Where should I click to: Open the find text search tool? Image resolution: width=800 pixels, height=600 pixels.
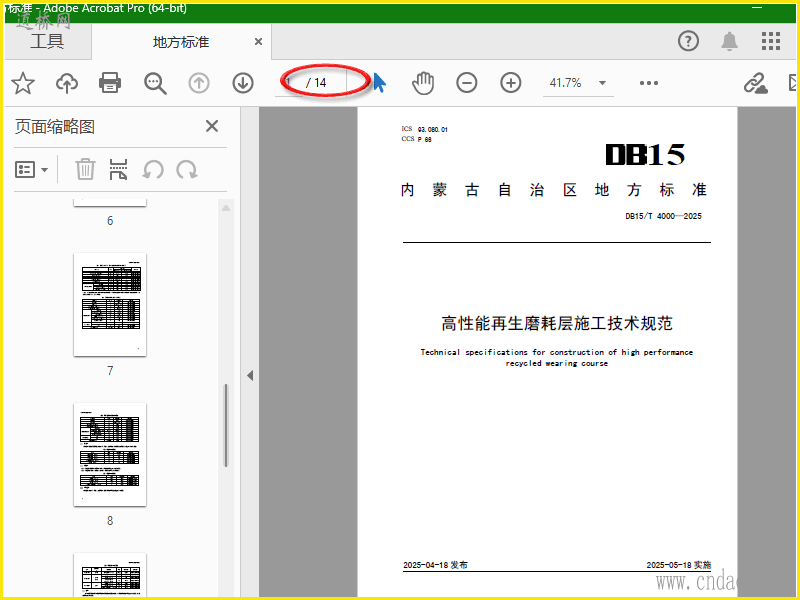click(155, 83)
